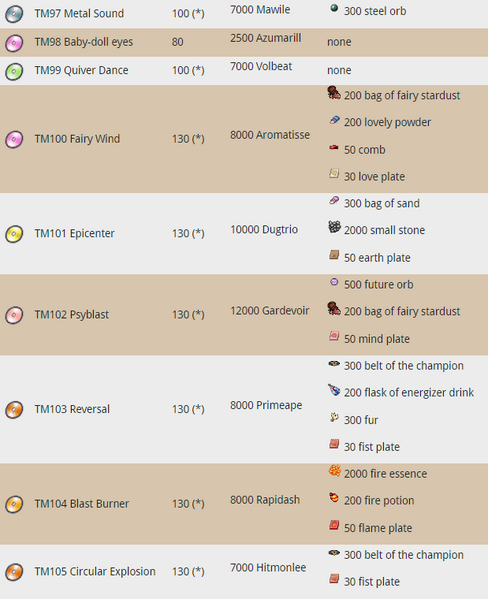The image size is (488, 599).
Task: Click the TM105 Circular Explosion disc icon
Action: [x=14, y=572]
